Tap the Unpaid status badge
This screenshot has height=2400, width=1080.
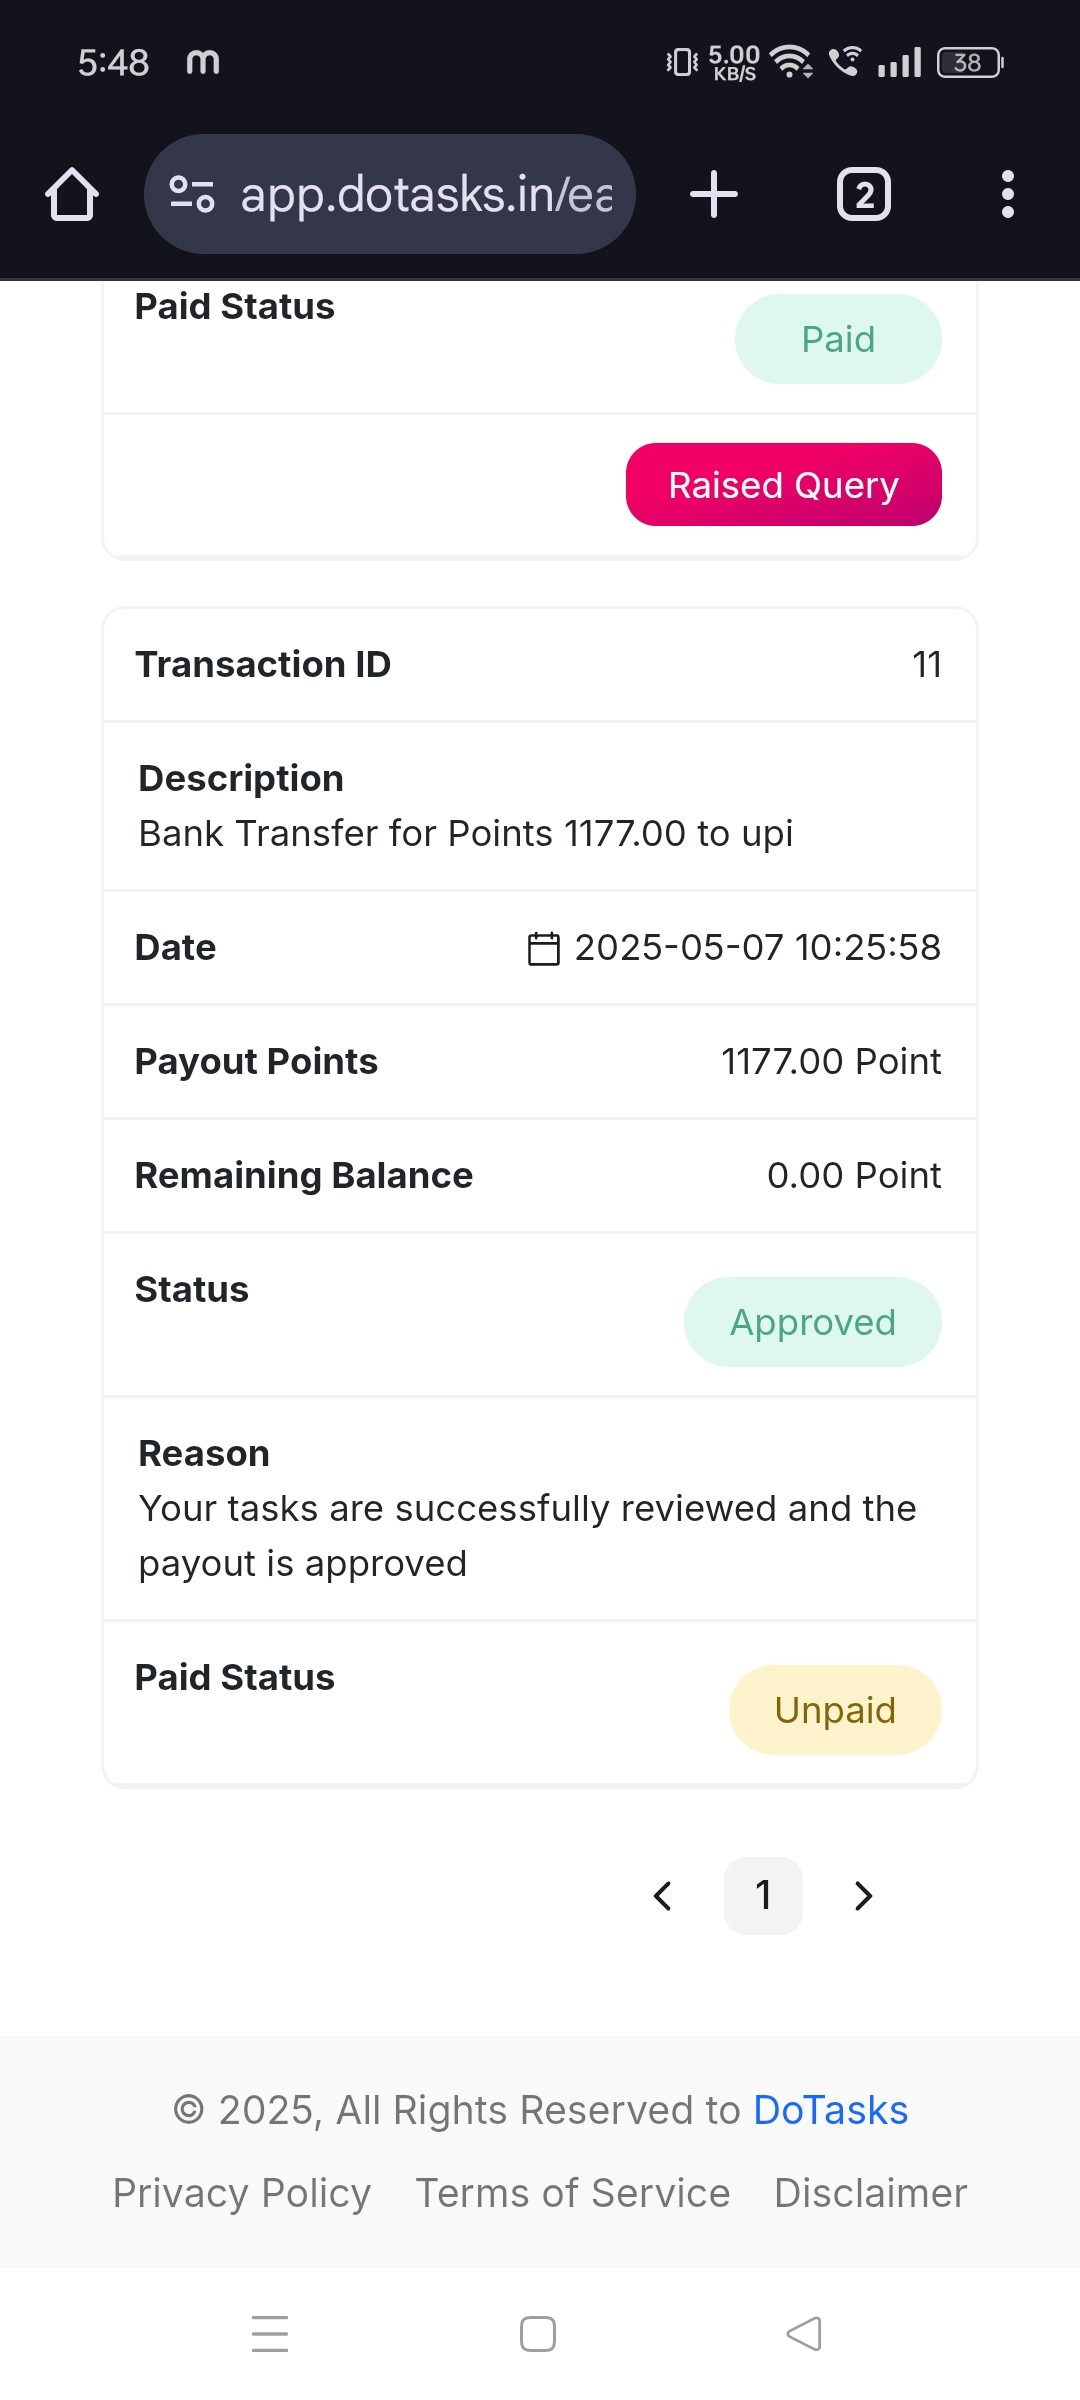click(835, 1710)
